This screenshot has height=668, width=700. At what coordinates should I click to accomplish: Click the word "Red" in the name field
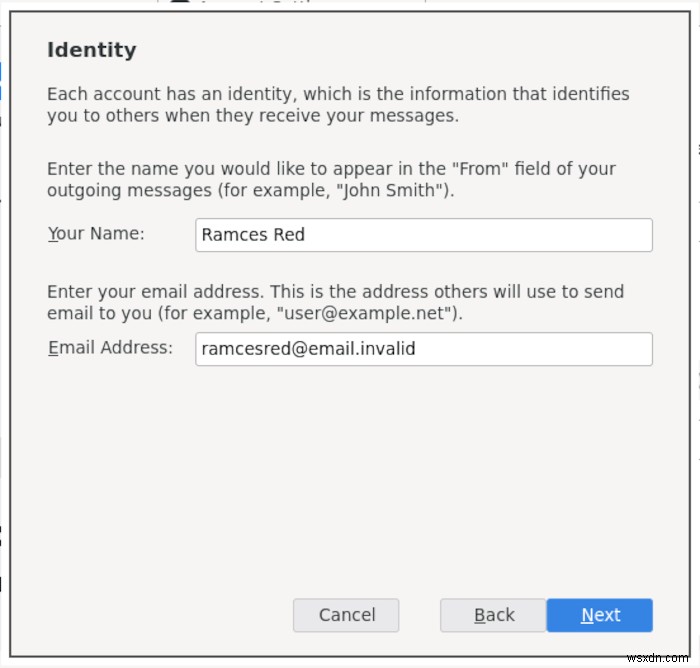click(289, 234)
